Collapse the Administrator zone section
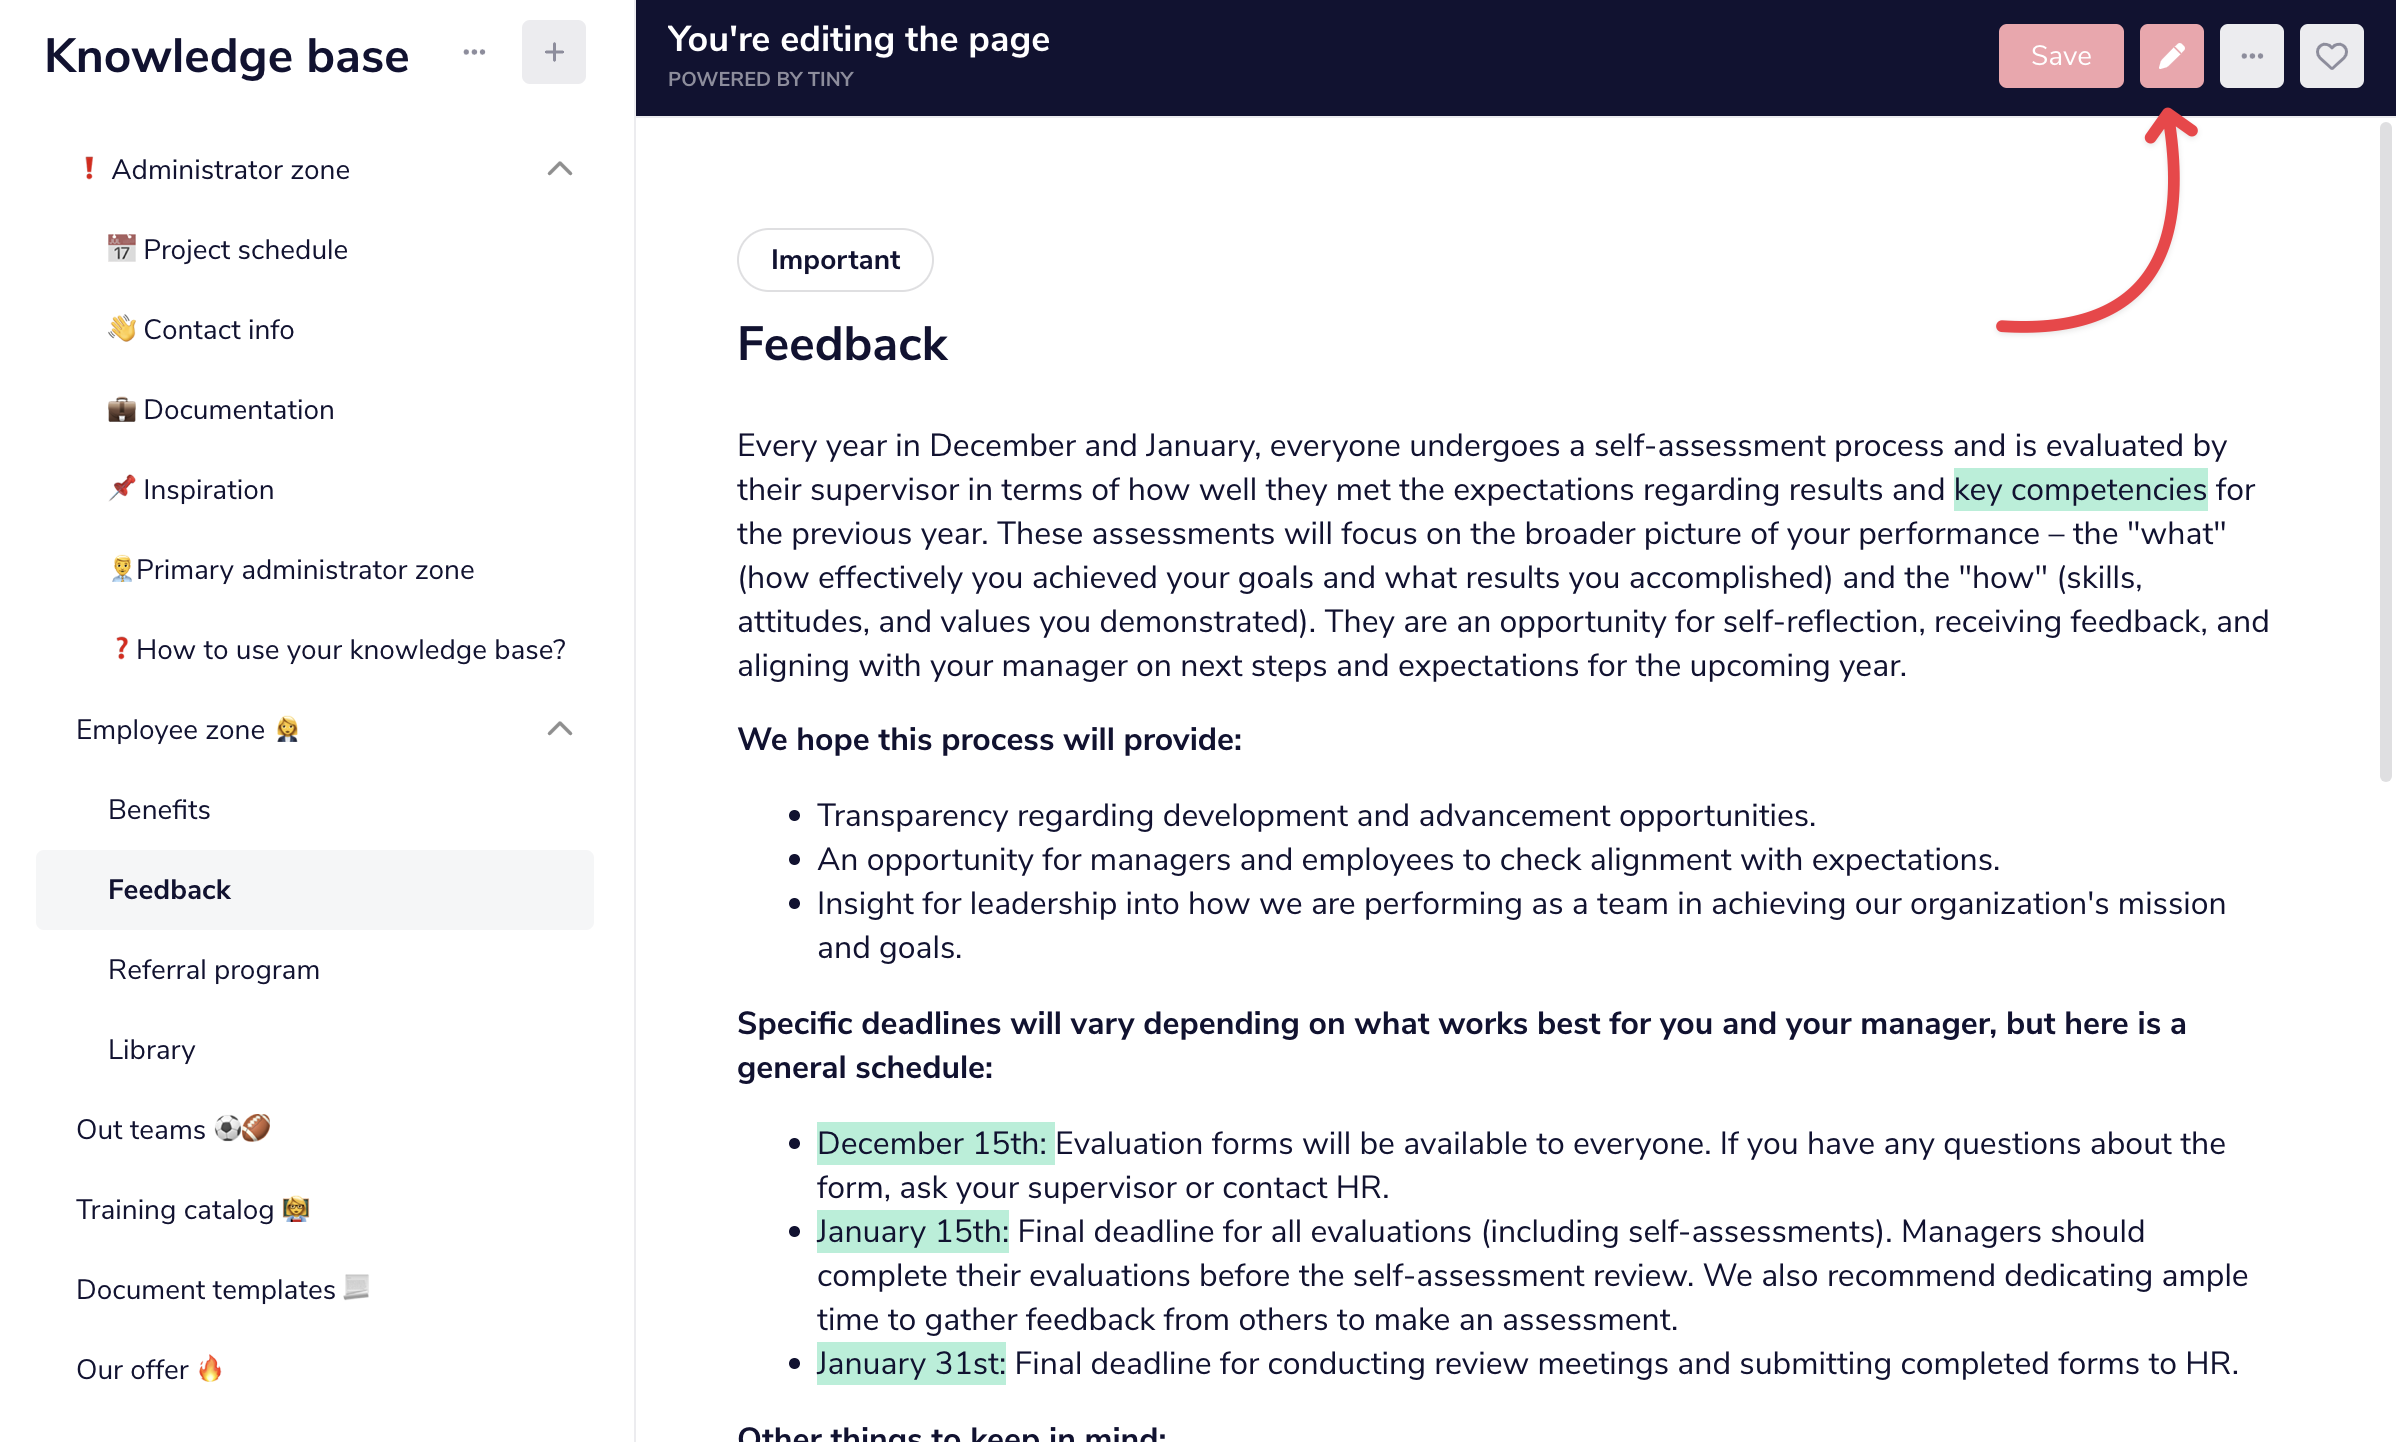Image resolution: width=2396 pixels, height=1442 pixels. coord(560,169)
